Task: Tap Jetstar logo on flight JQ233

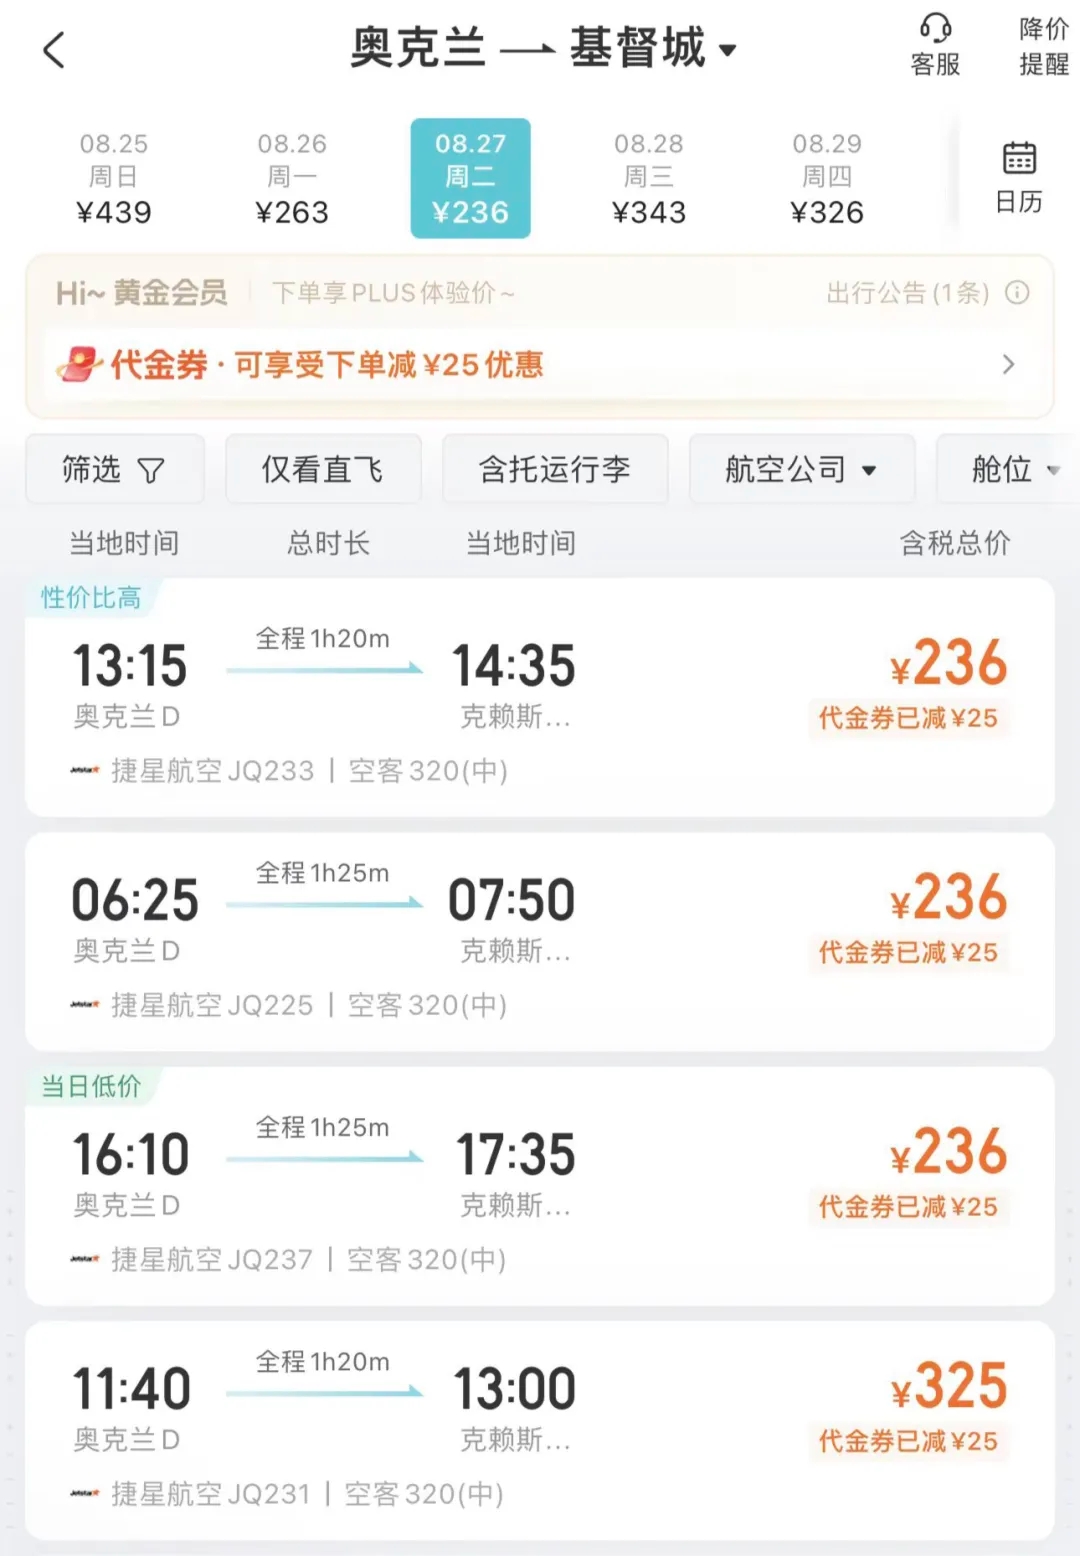Action: point(85,771)
